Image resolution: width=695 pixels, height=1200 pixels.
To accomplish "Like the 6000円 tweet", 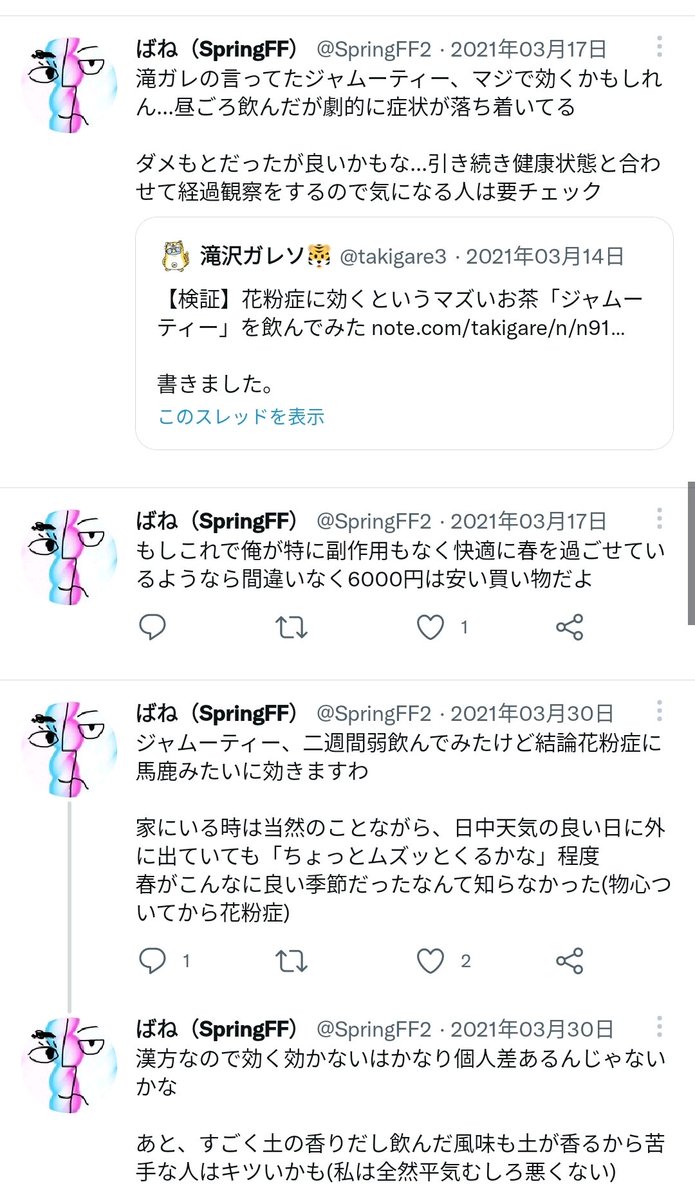I will [x=430, y=627].
